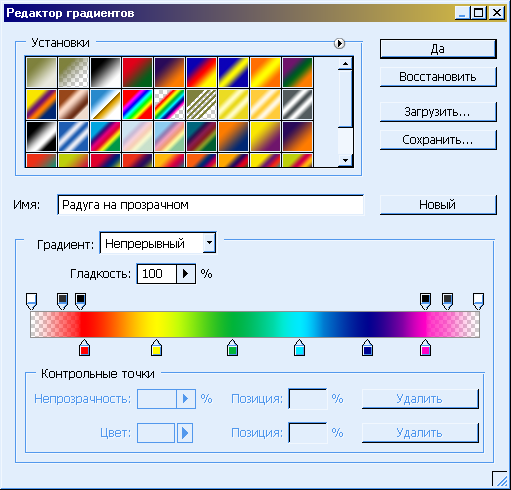Screen dimensions: 511x490
Task: Choose the blue striped preset in third row
Action: [x=73, y=136]
